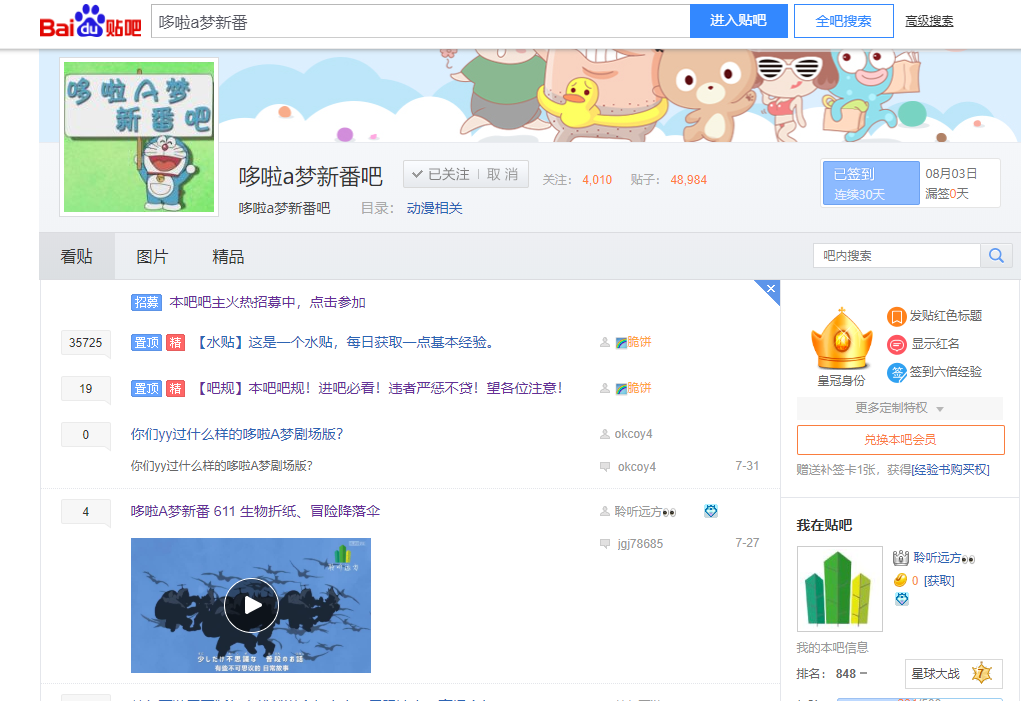Click the 置顶 tag on the 吧规 thread
Screen dimensions: 1021x701
point(146,389)
